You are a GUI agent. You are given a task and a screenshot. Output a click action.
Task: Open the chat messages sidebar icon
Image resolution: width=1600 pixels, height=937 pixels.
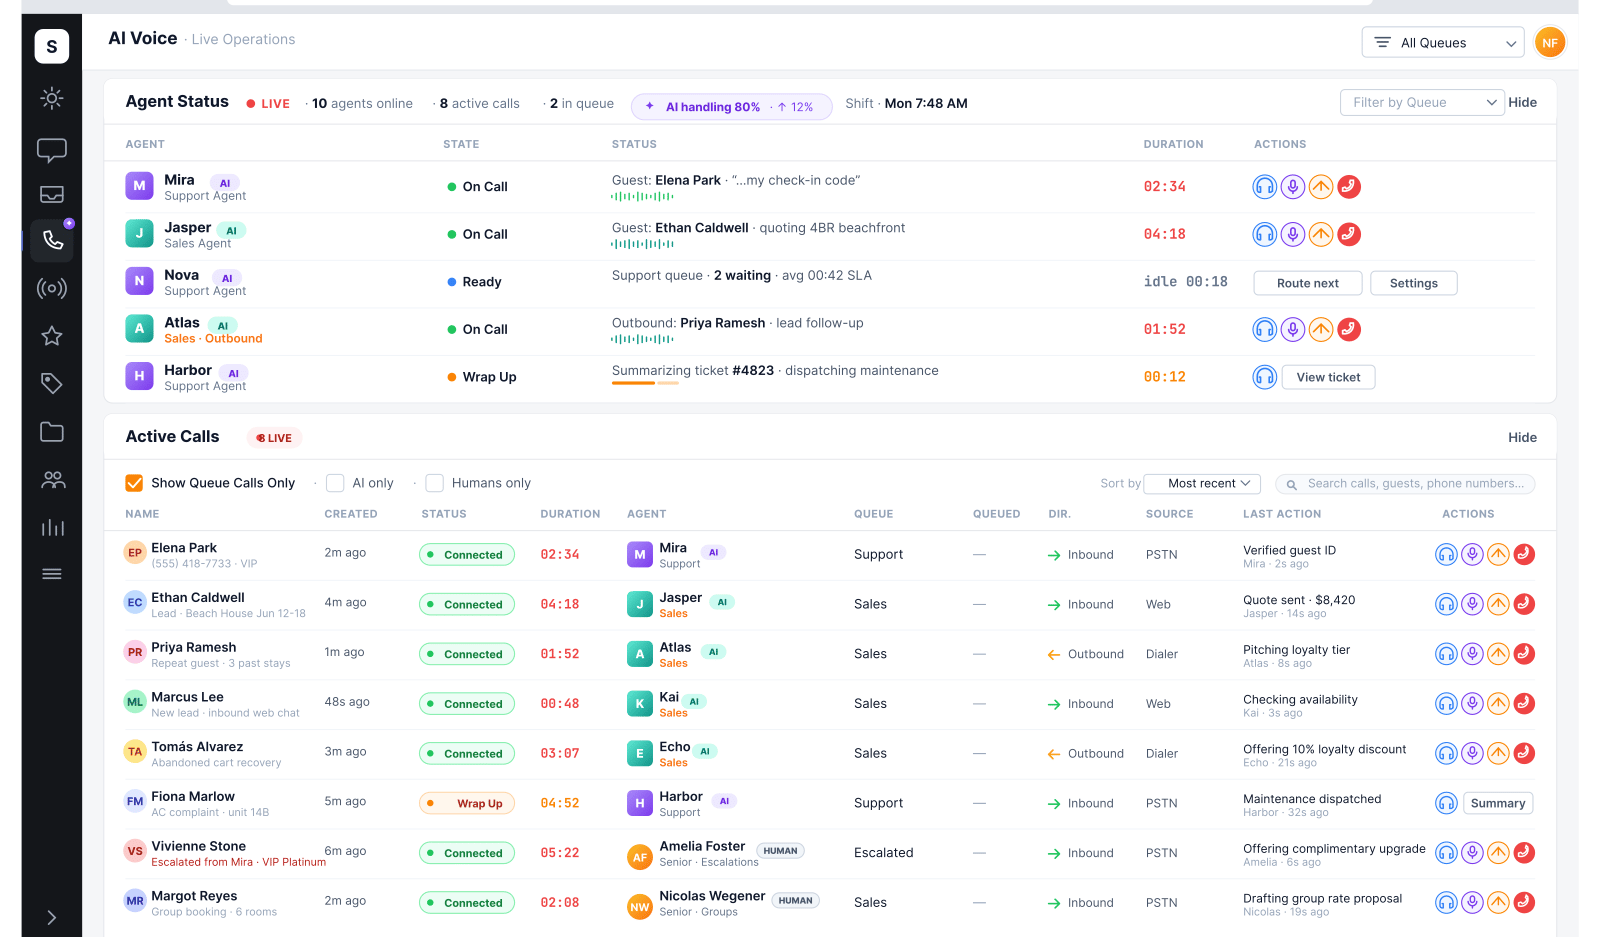click(52, 150)
